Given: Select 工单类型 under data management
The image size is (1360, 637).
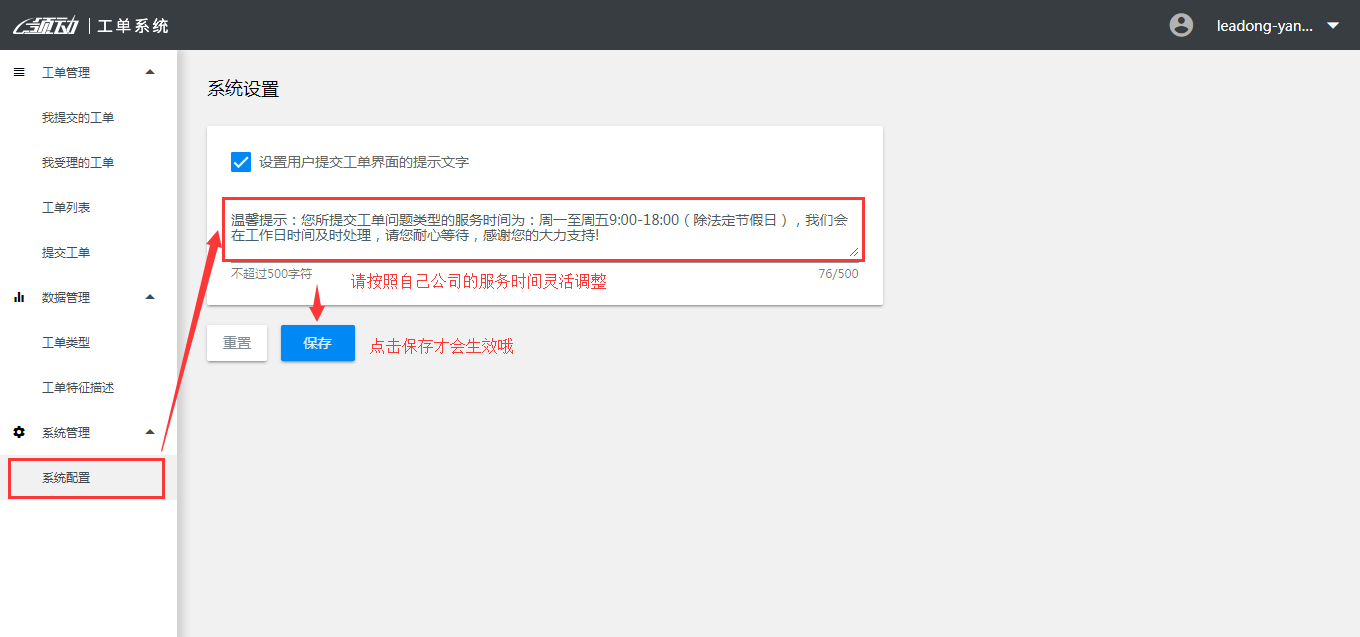Looking at the screenshot, I should (66, 343).
